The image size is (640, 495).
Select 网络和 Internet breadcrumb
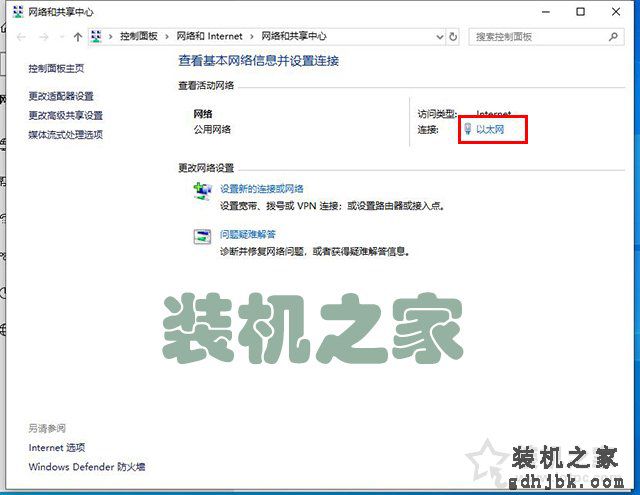[x=209, y=36]
